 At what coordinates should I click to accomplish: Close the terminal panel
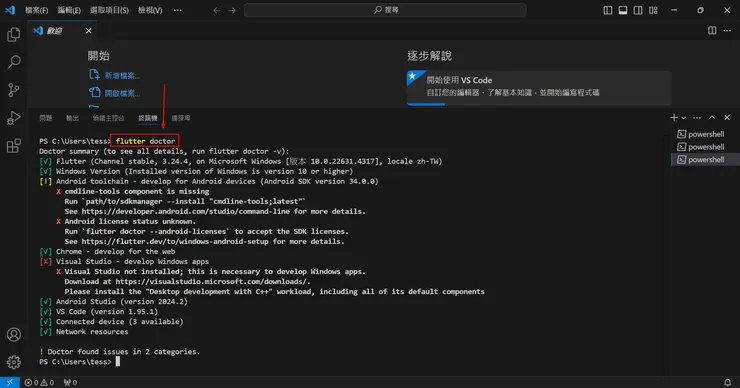(727, 118)
